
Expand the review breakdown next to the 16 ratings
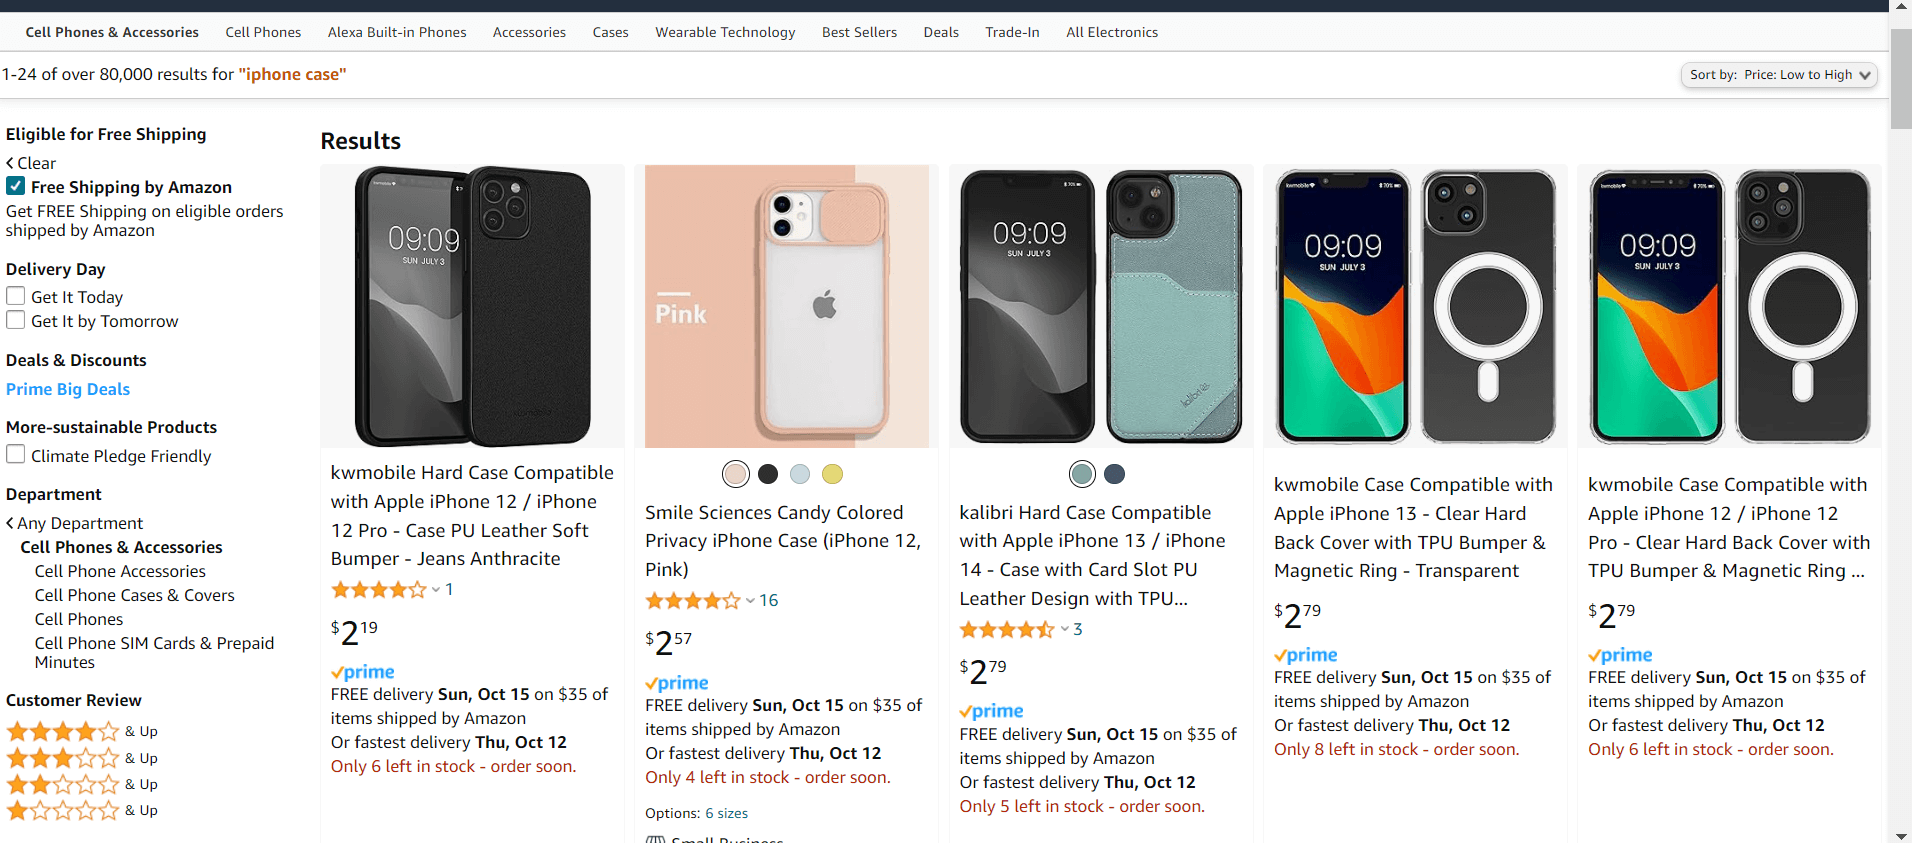pyautogui.click(x=749, y=601)
